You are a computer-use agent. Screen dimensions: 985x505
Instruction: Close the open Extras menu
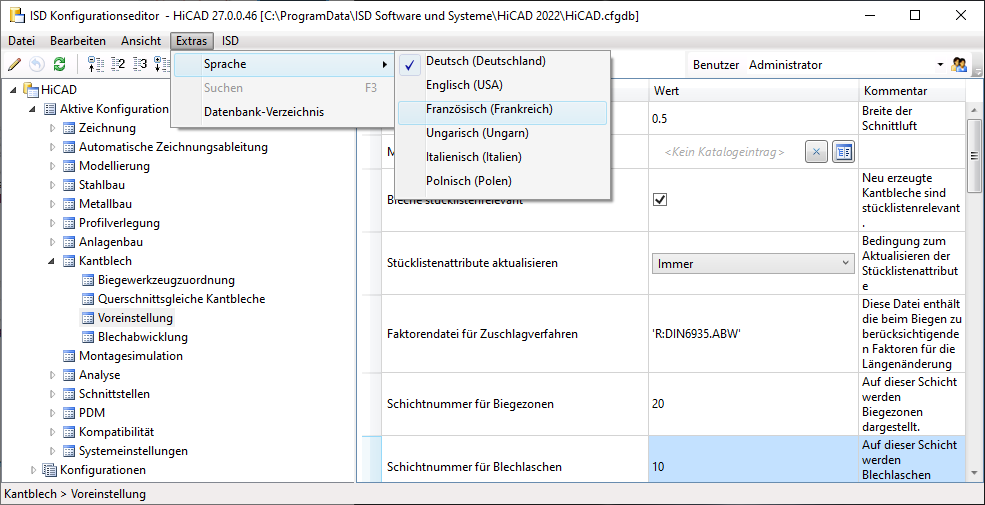[x=192, y=41]
